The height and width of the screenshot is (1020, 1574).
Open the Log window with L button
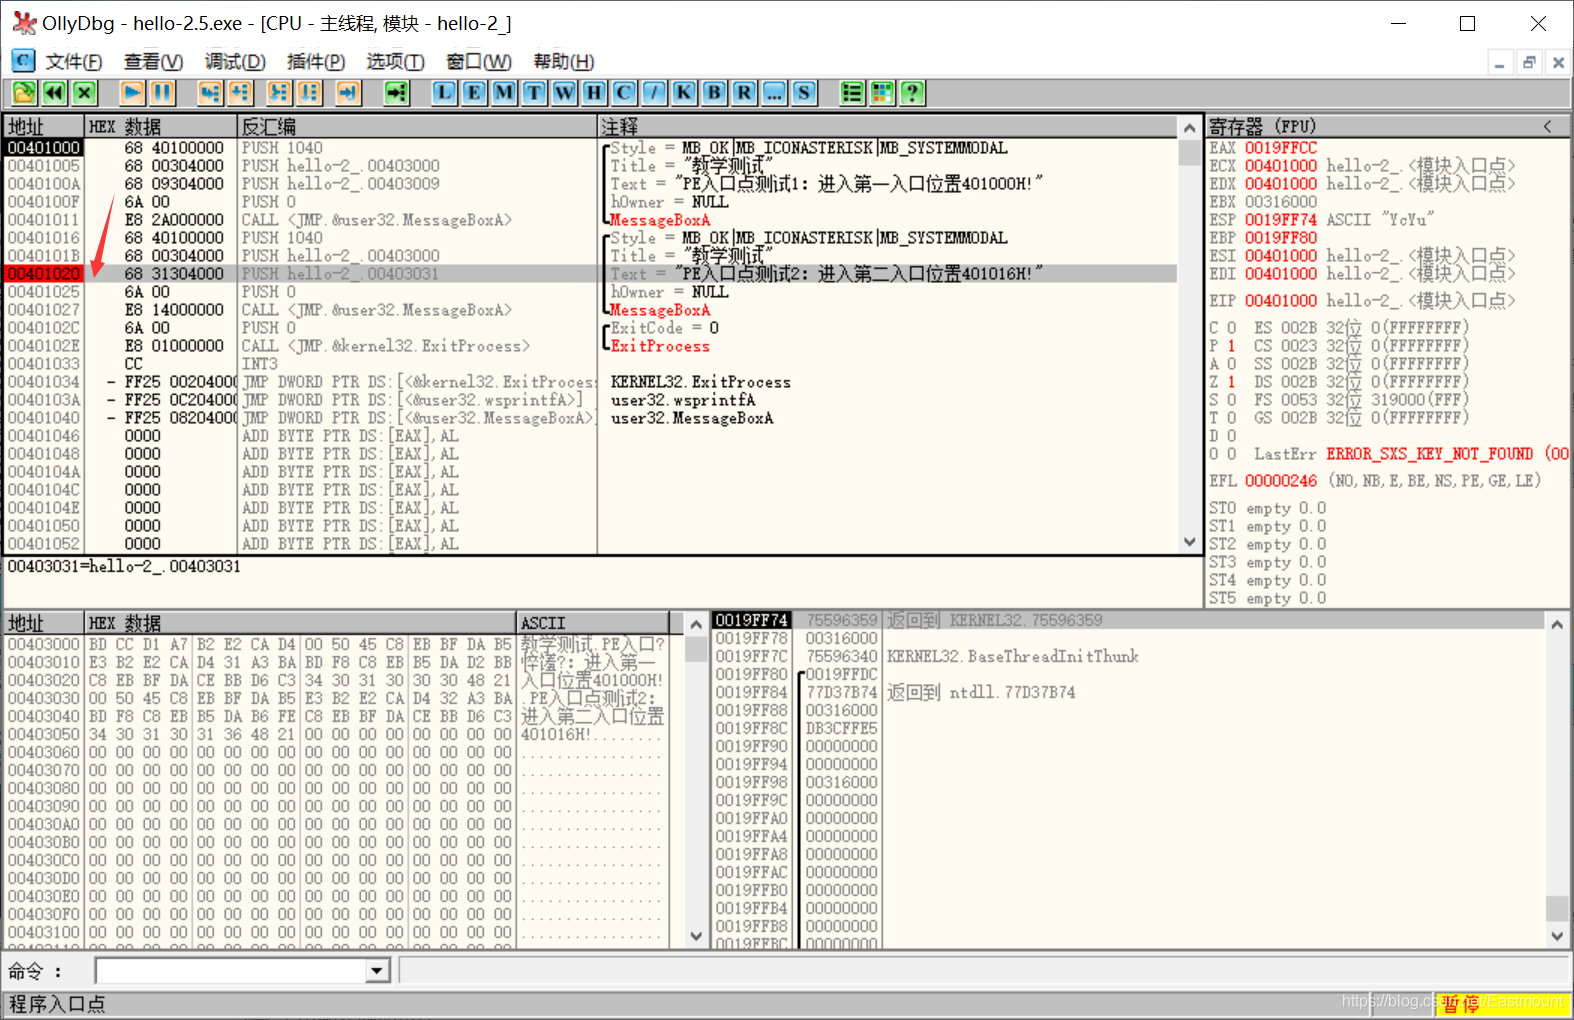click(x=444, y=93)
